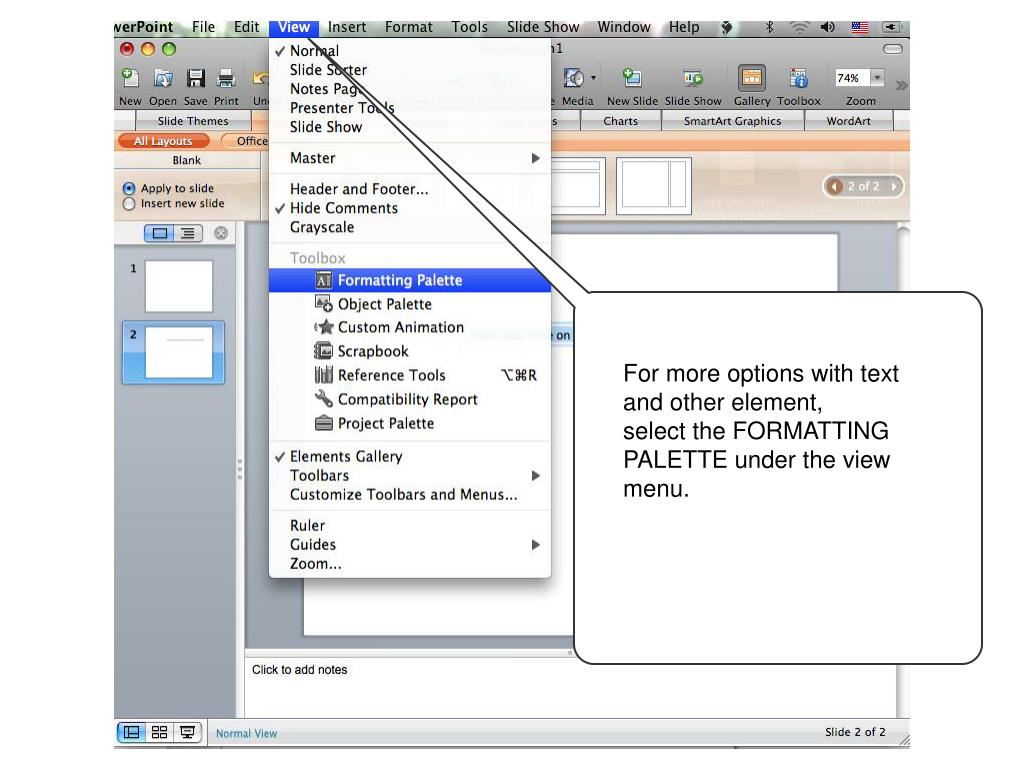Screen dimensions: 1024x768
Task: Start the Slide Show from toolbar icon
Action: pos(693,78)
